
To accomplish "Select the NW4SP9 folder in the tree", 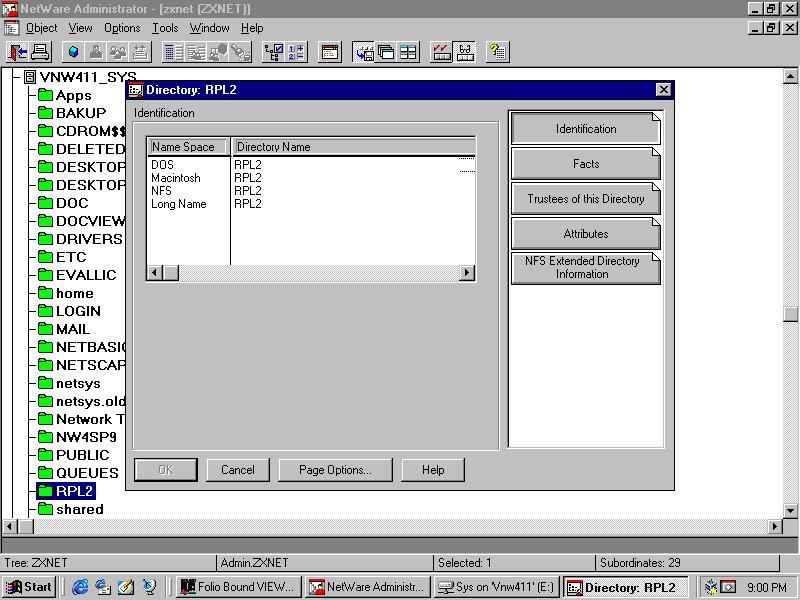I will 77,437.
